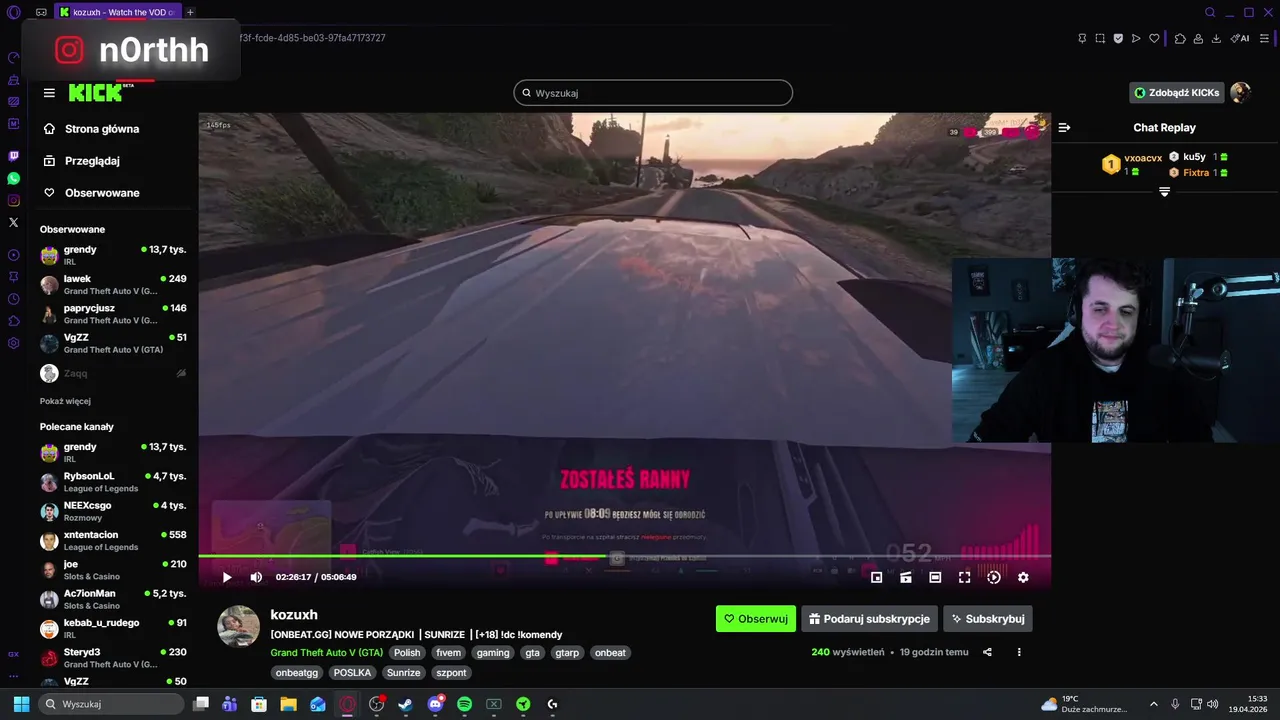Image resolution: width=1280 pixels, height=720 pixels.
Task: Seek on the green video progress bar
Action: click(624, 556)
